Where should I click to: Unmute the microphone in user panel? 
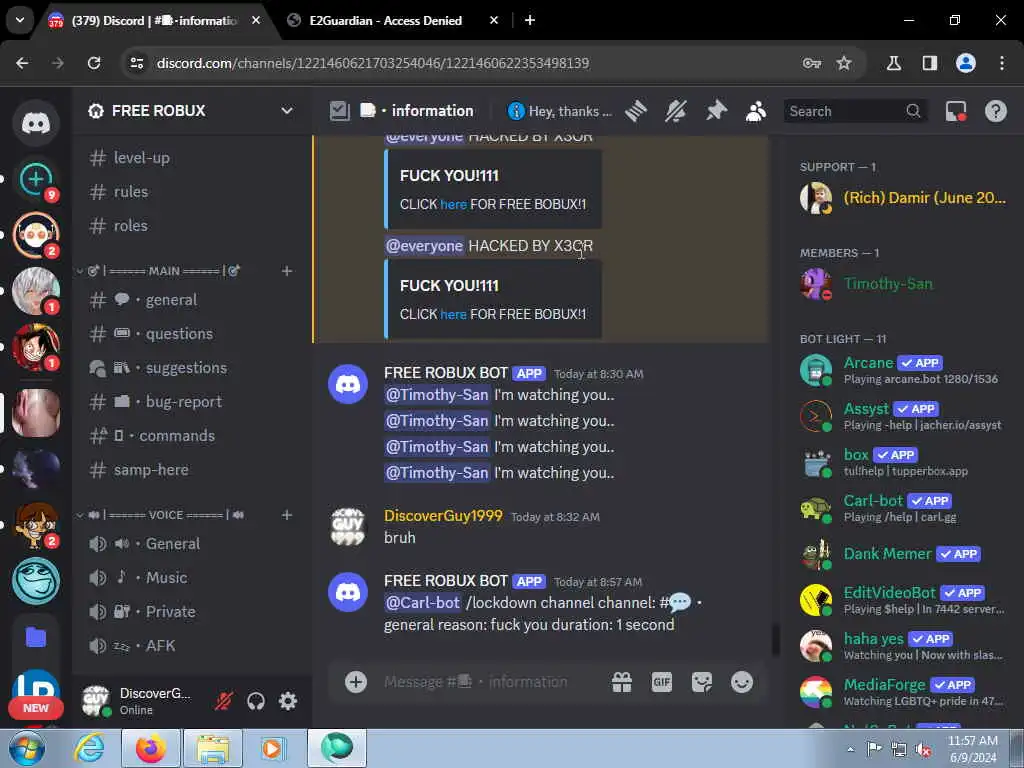pos(224,701)
